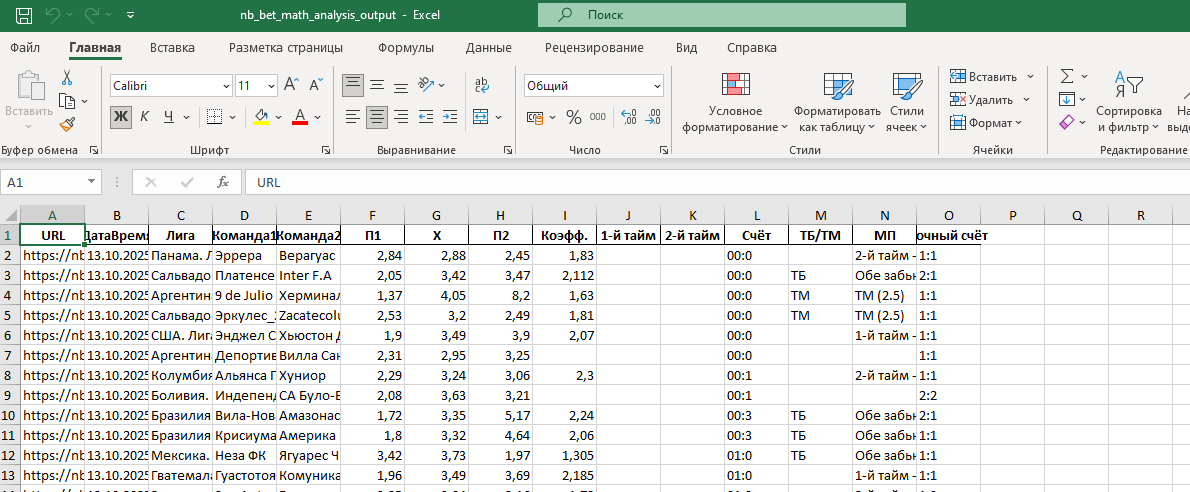Click the Increase font size icon
The image size is (1190, 492).
(291, 86)
